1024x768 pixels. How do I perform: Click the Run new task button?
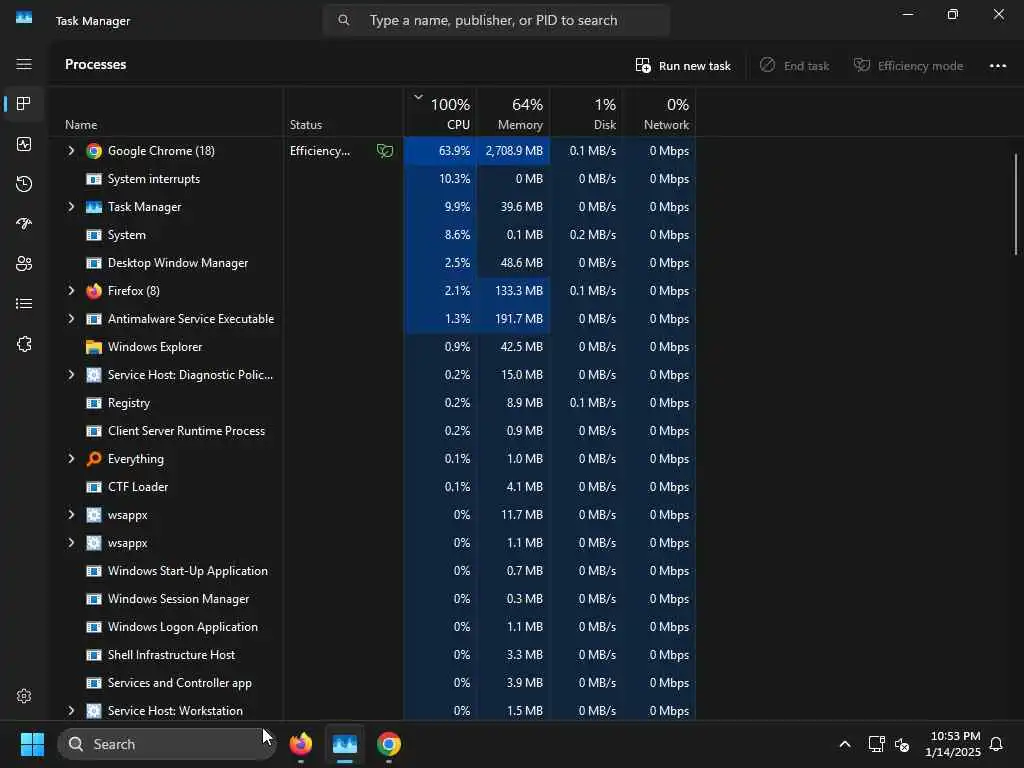pyautogui.click(x=683, y=65)
